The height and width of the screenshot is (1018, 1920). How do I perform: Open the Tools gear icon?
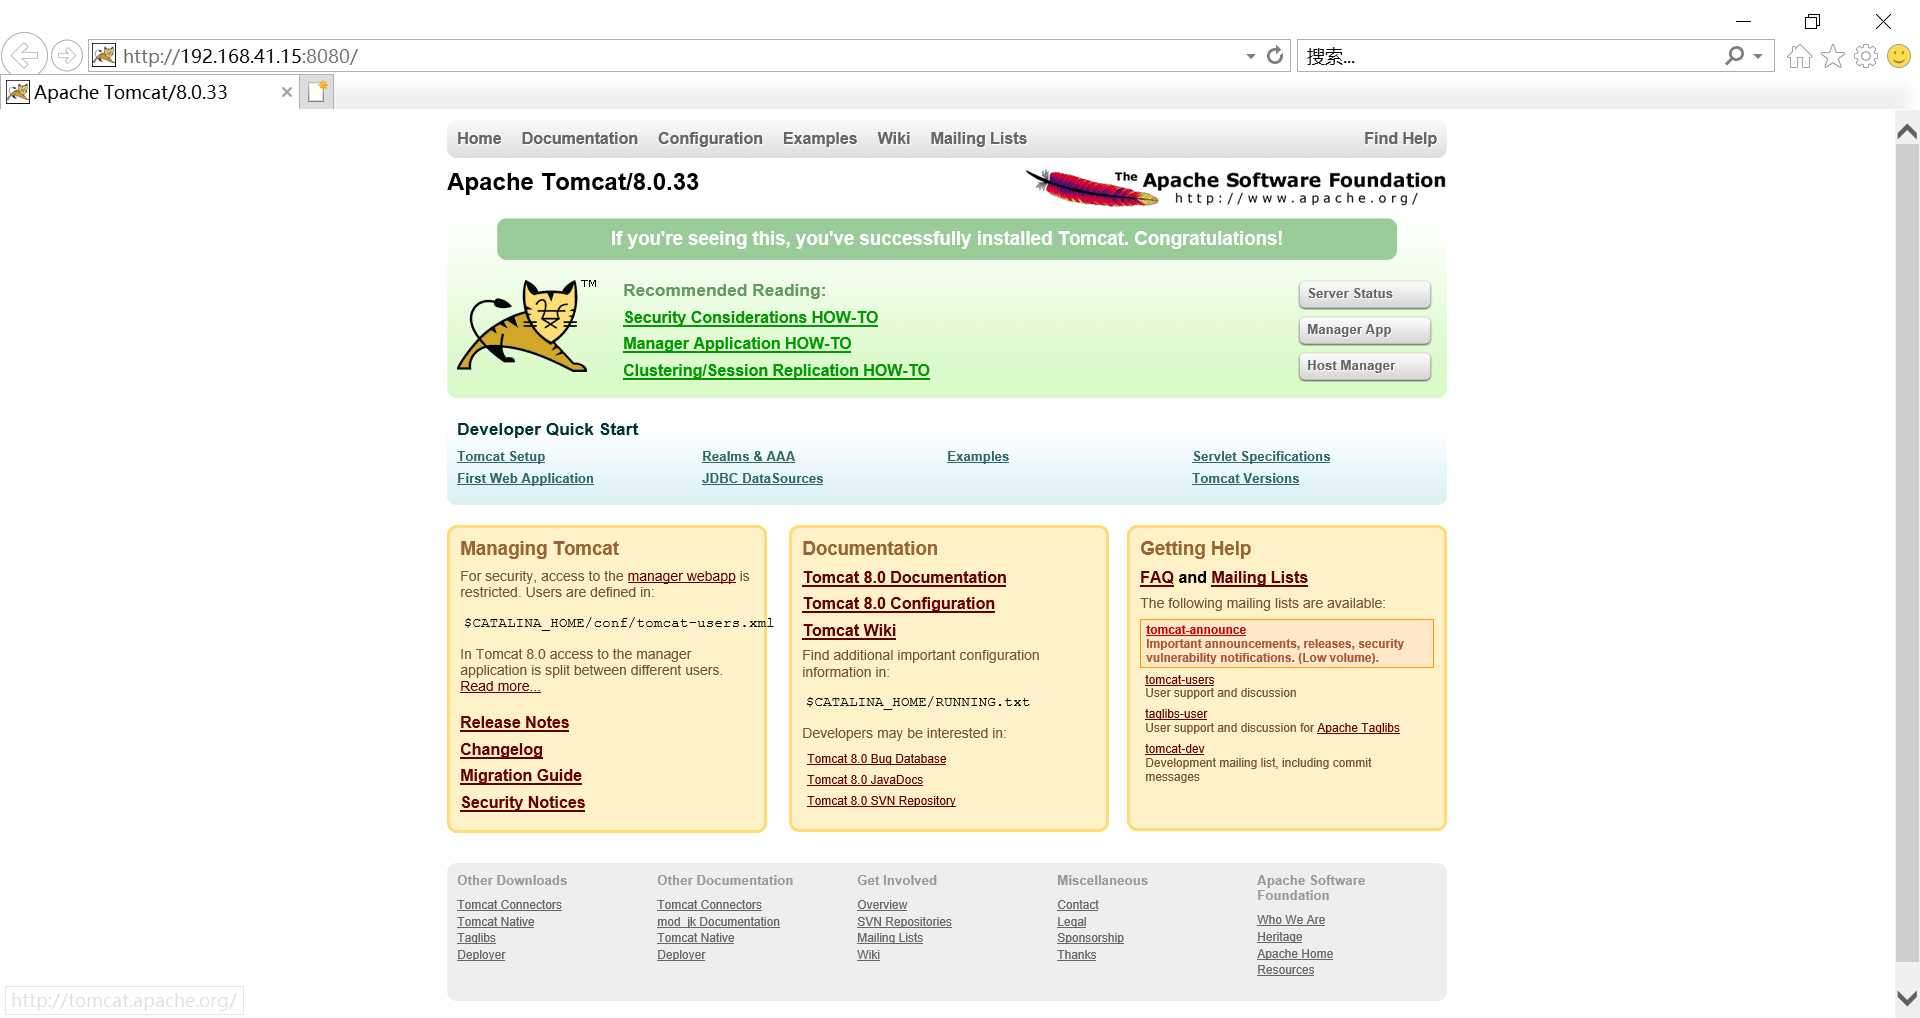[1866, 56]
